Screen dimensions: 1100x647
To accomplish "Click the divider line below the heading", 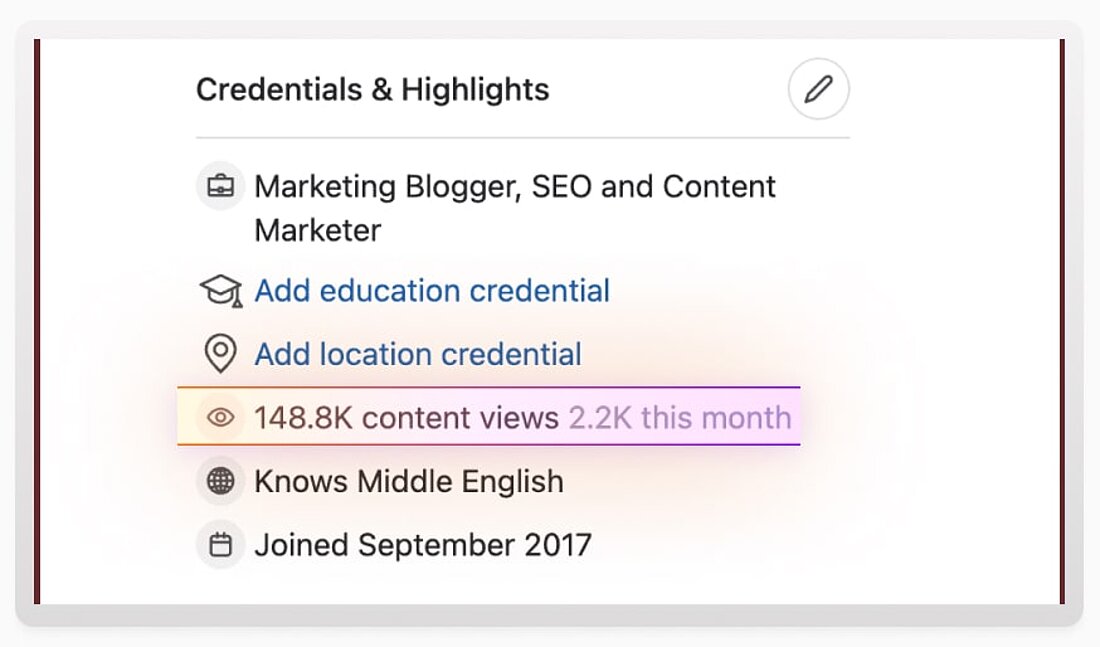I will (522, 138).
